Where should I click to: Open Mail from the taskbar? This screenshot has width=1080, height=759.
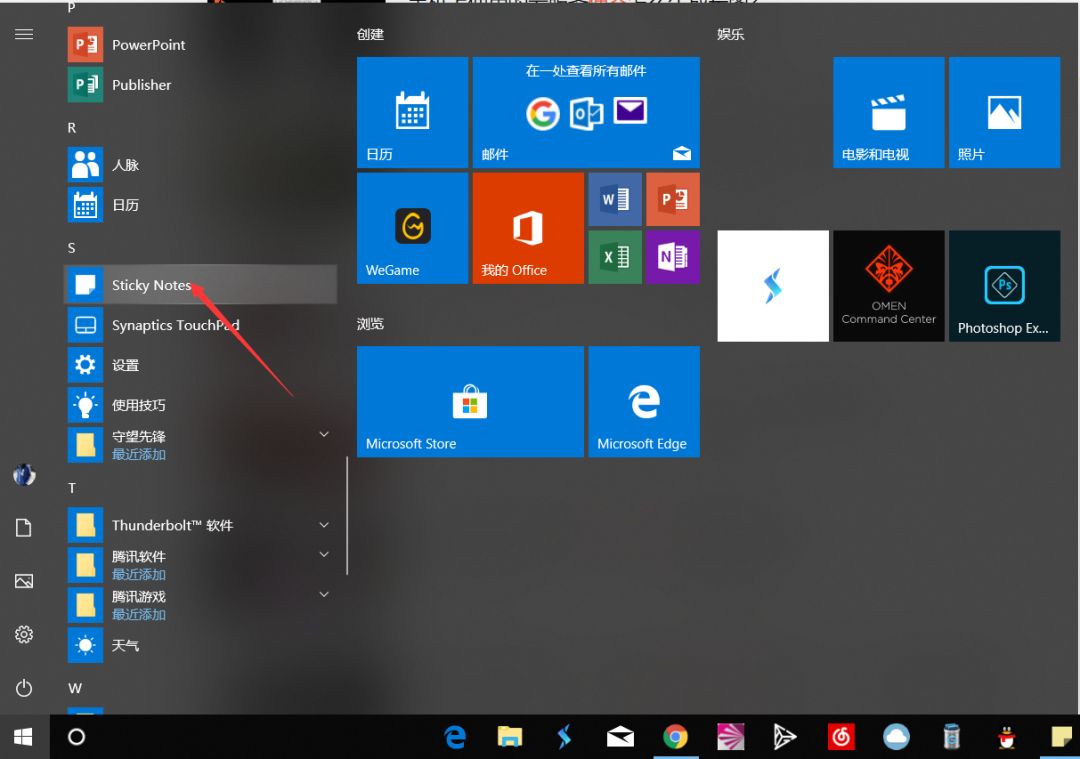click(620, 737)
